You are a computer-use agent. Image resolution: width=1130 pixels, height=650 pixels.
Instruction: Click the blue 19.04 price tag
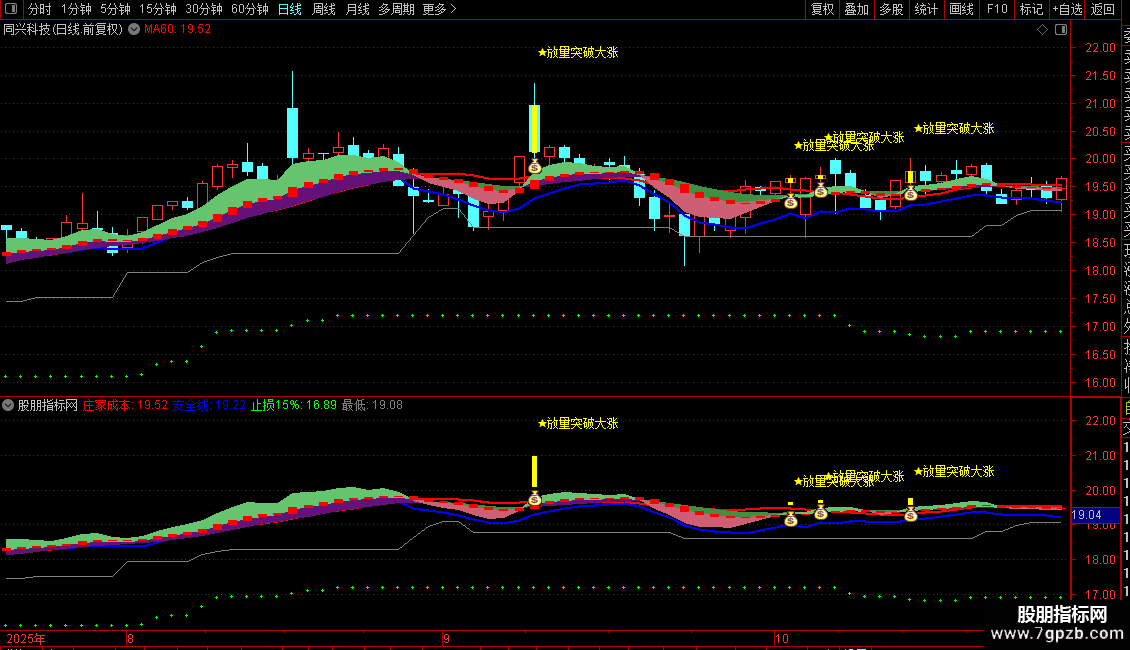tap(1095, 515)
